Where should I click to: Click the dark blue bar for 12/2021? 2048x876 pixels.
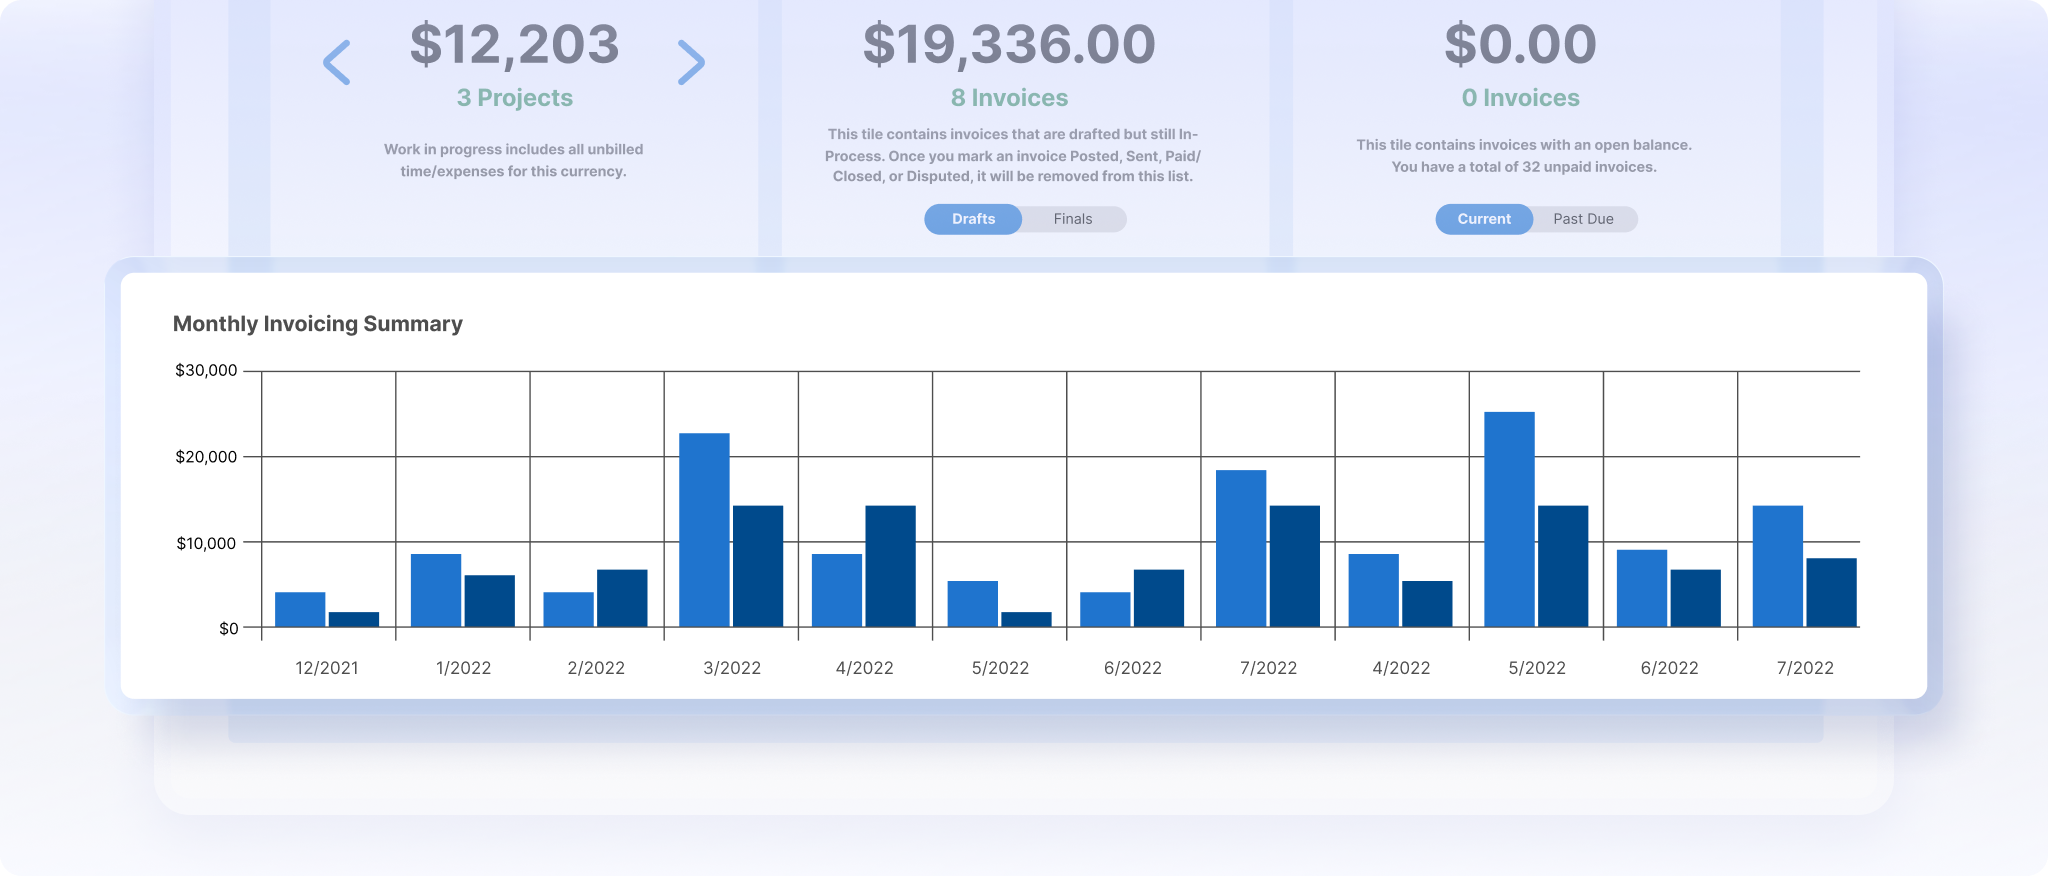354,619
